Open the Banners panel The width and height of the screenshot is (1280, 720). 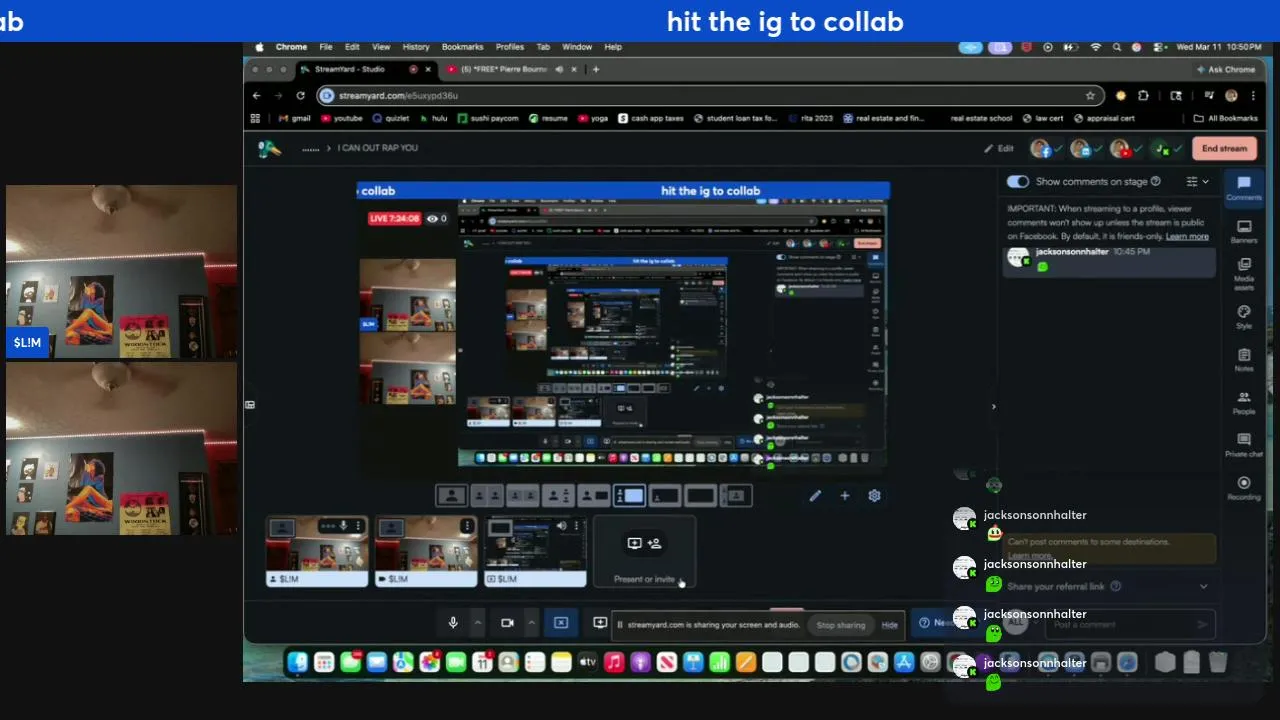(x=1244, y=231)
